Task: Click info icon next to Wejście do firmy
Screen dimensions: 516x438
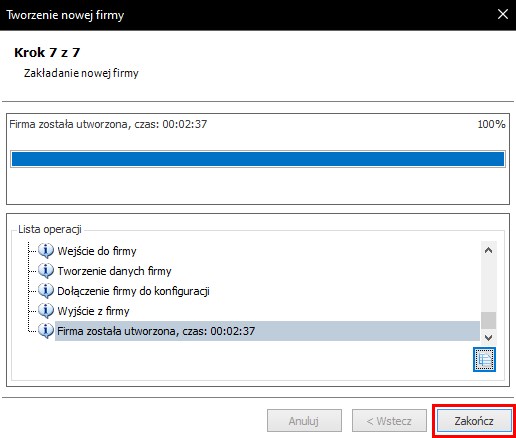Action: (x=46, y=251)
